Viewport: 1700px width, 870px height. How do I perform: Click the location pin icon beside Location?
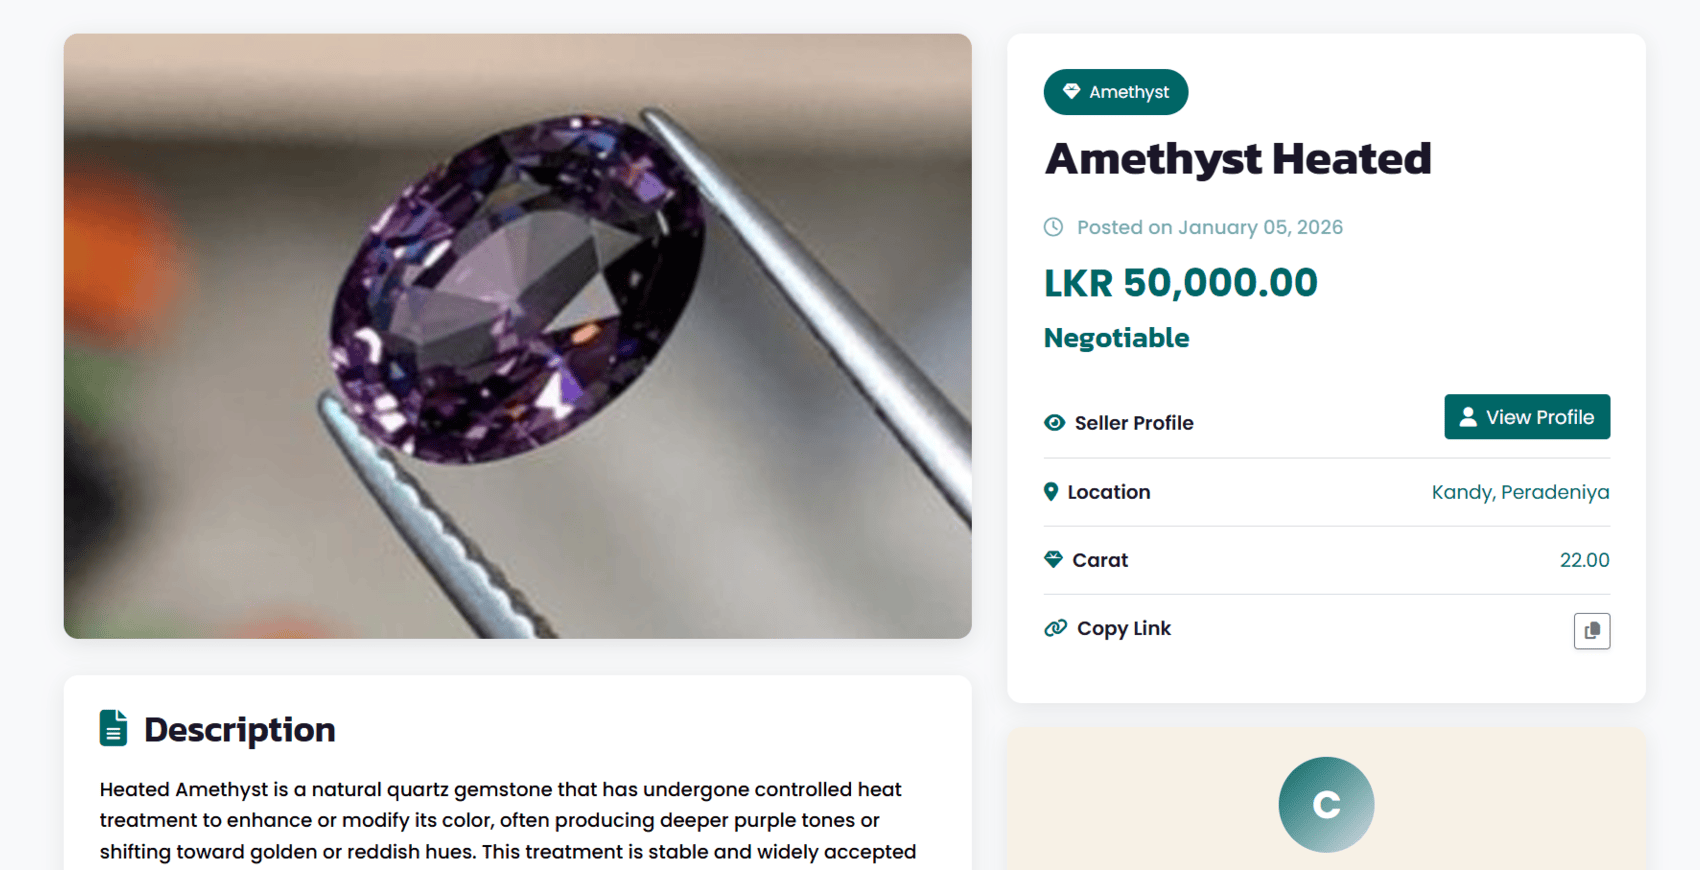[x=1051, y=492]
